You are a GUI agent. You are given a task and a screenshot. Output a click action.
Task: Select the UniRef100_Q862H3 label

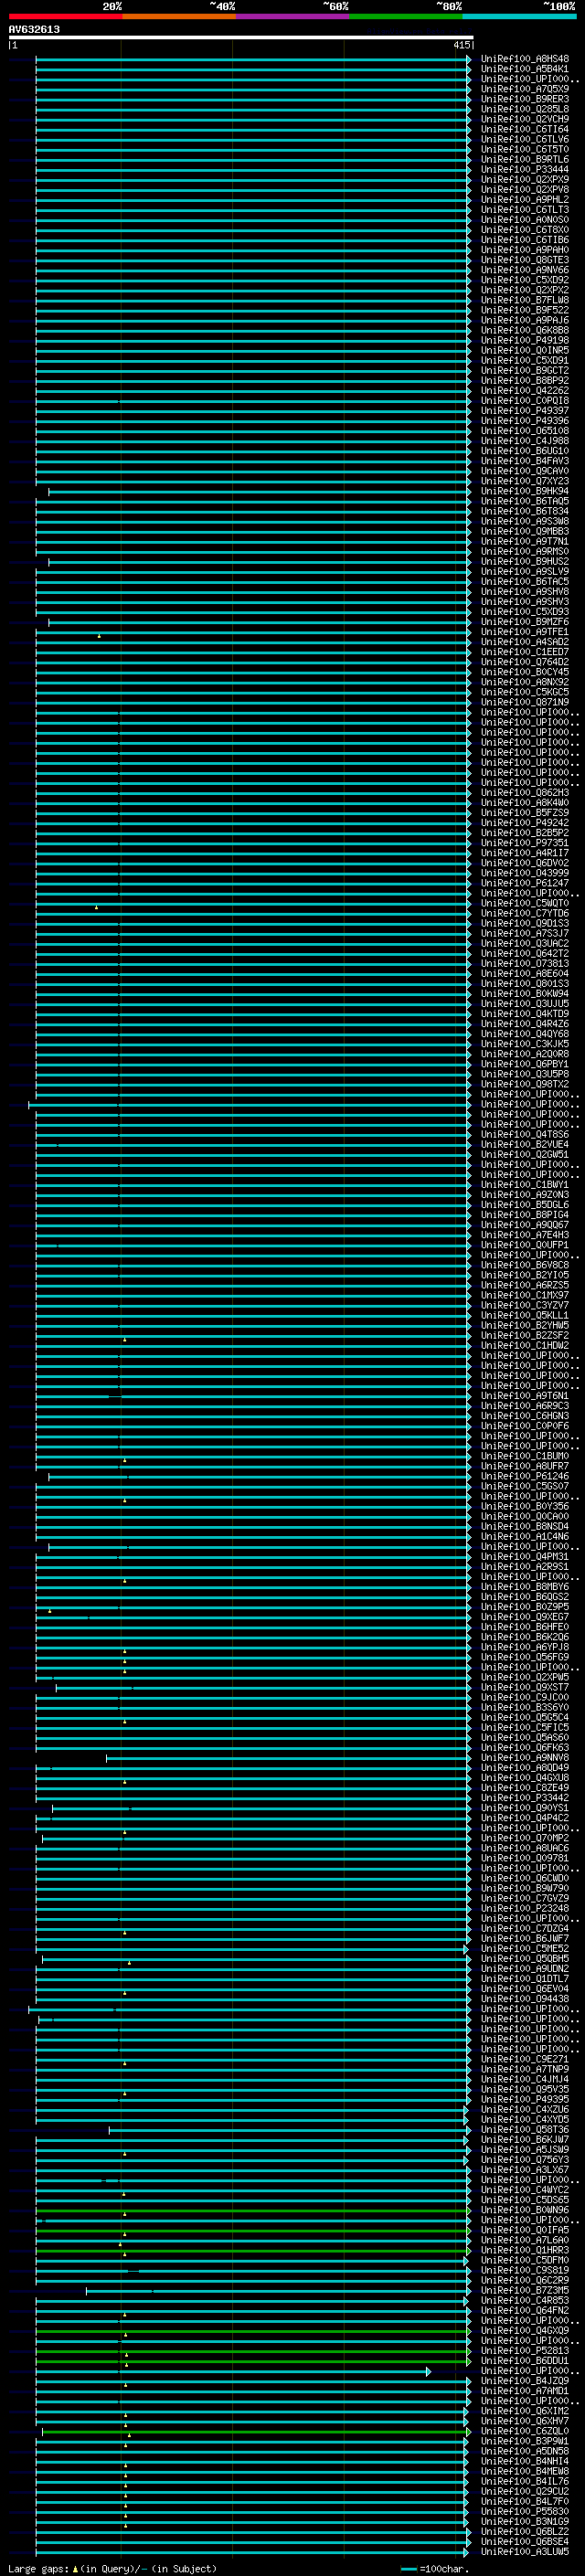(525, 793)
